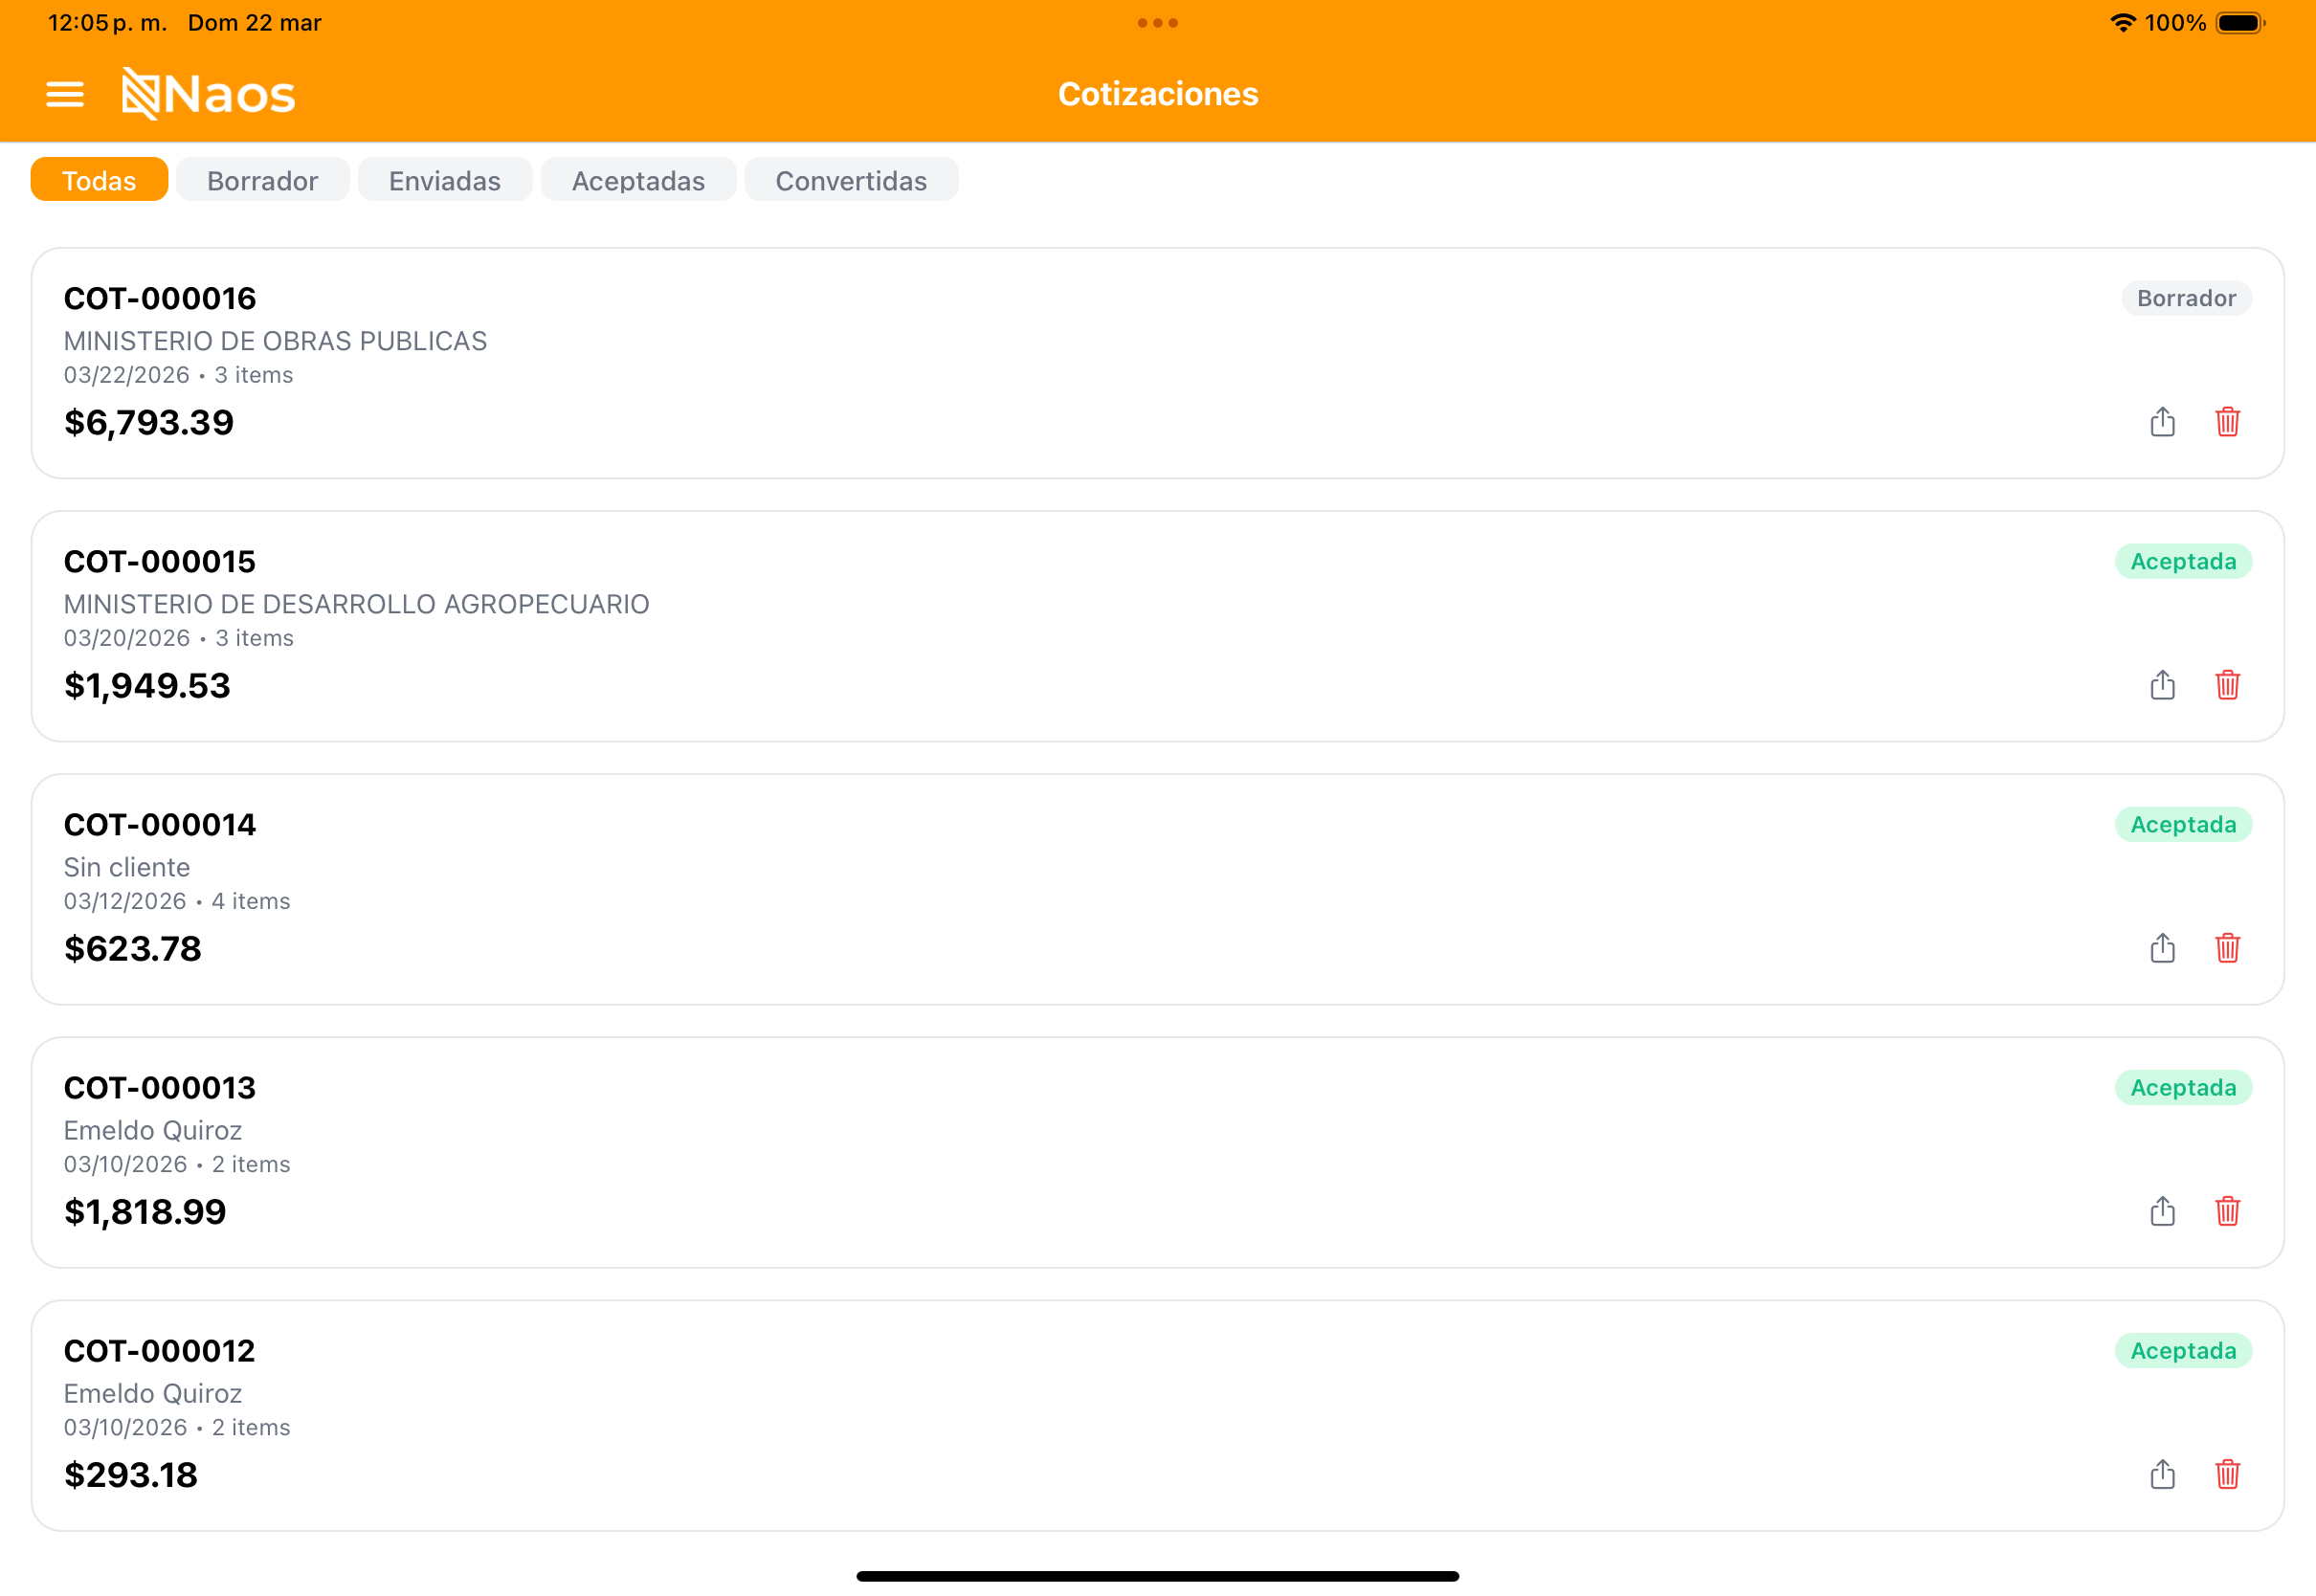Click Aceptada badge on COT-000014

point(2183,824)
